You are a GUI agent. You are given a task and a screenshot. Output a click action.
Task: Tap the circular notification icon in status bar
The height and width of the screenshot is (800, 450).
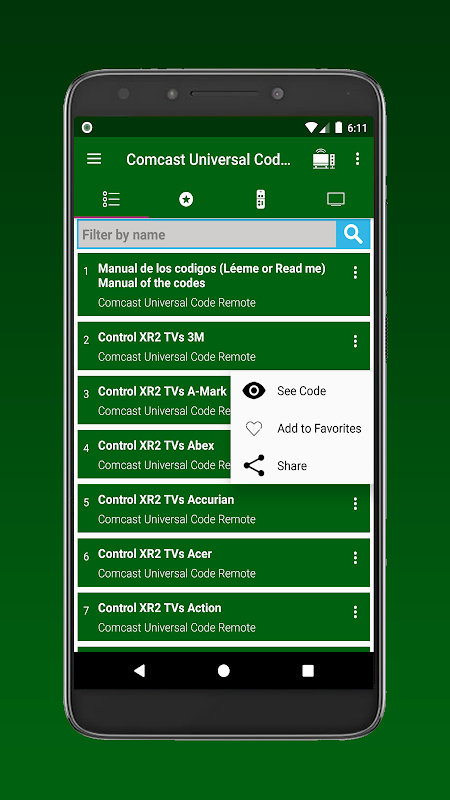click(87, 128)
